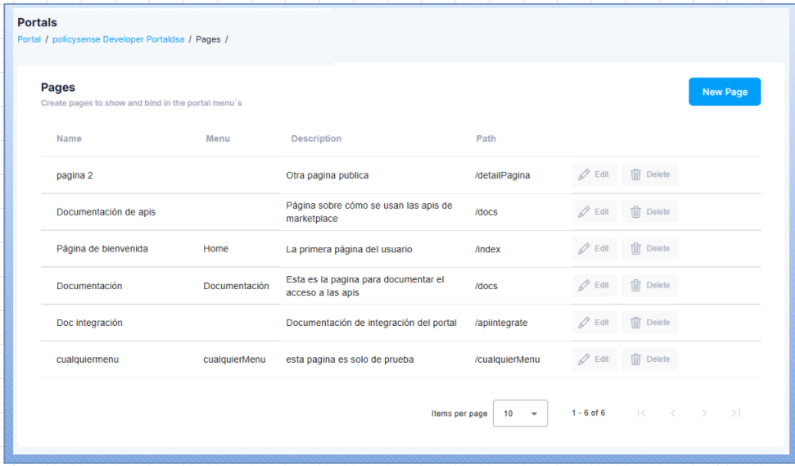Click the pencil edit icon for pagina 2
The width and height of the screenshot is (795, 466).
584,175
